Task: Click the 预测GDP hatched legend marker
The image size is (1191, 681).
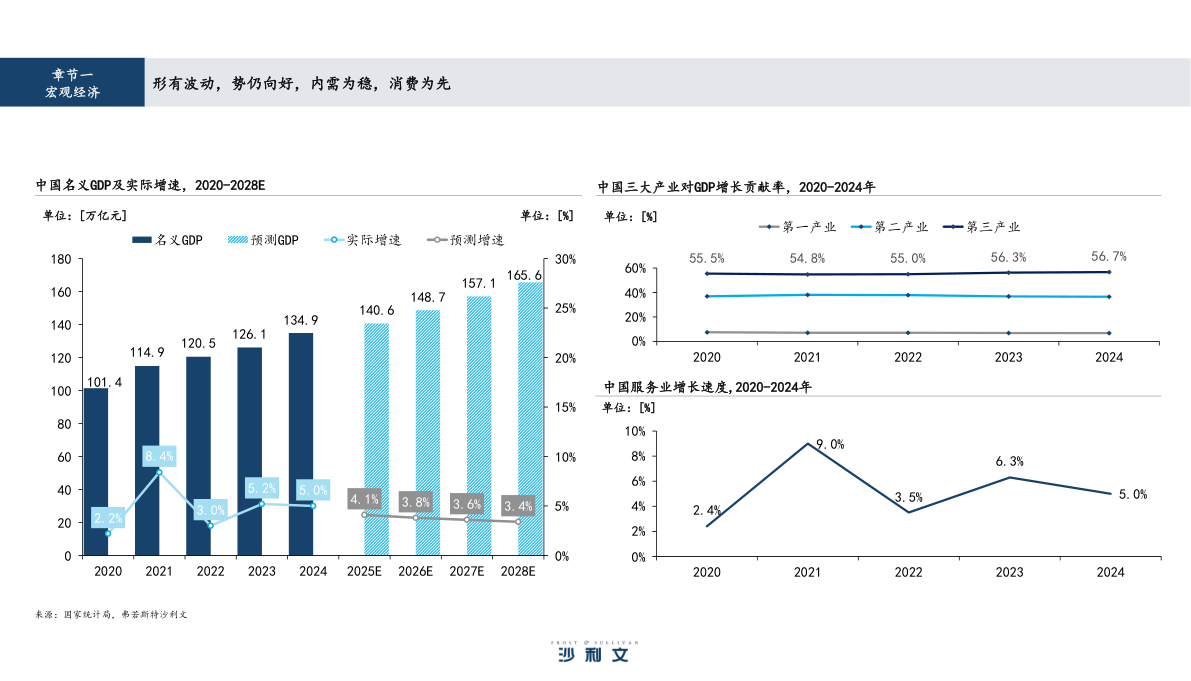Action: 238,240
